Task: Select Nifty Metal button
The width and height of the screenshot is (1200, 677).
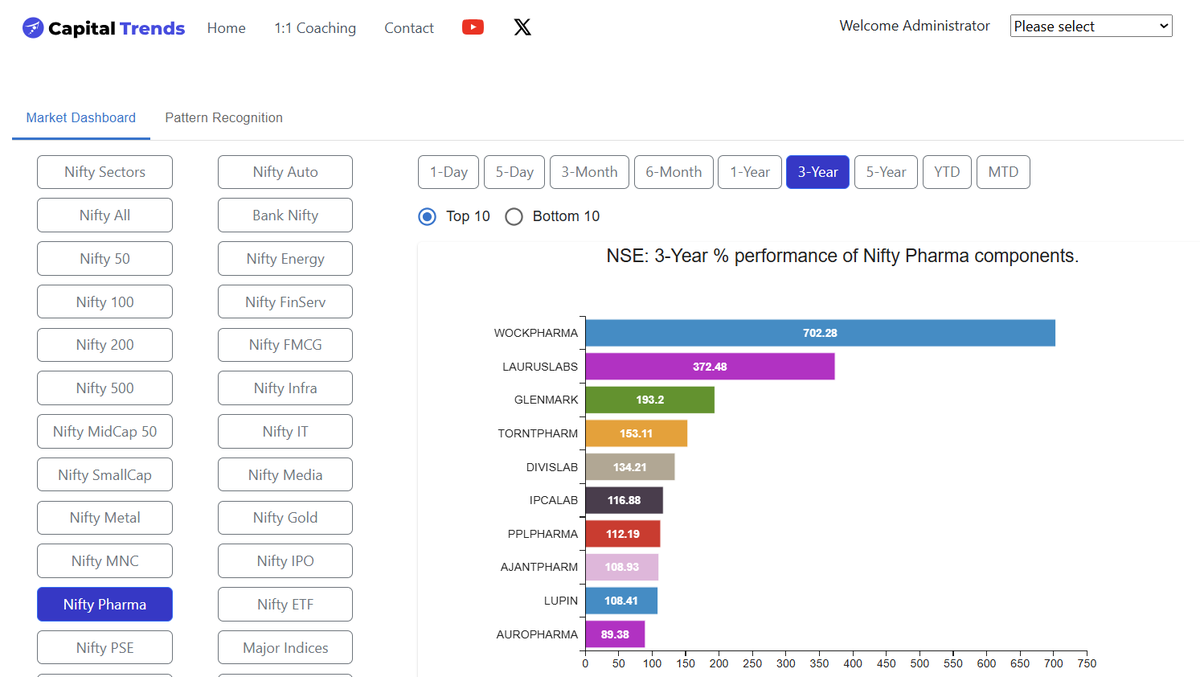Action: tap(105, 518)
